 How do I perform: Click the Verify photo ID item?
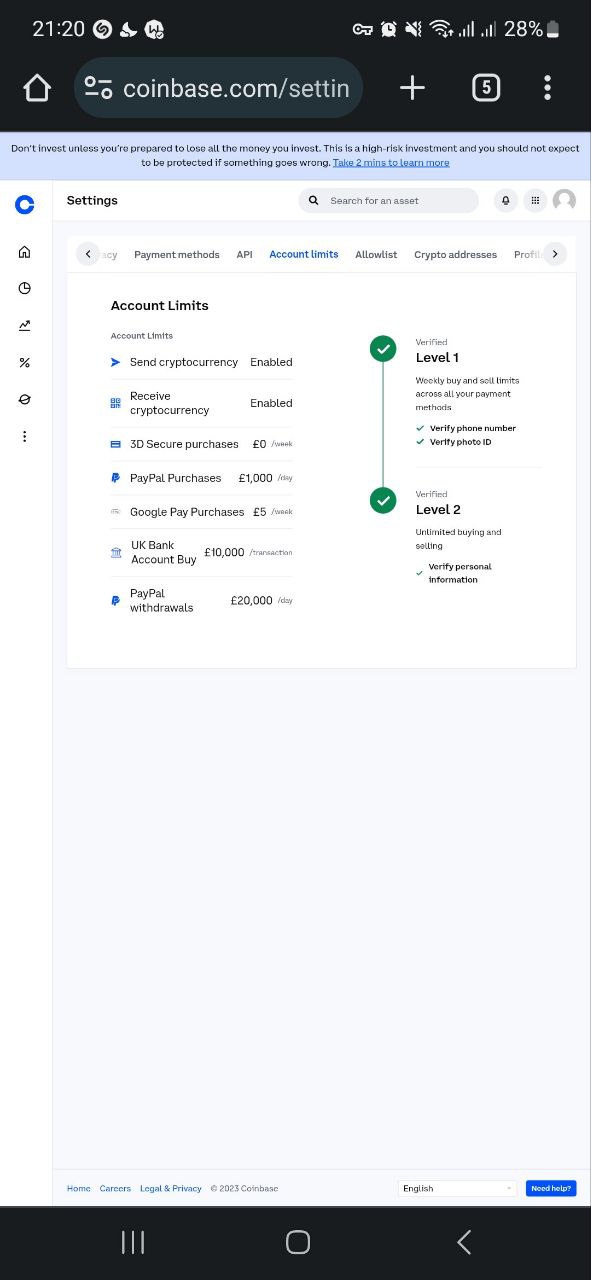(454, 442)
